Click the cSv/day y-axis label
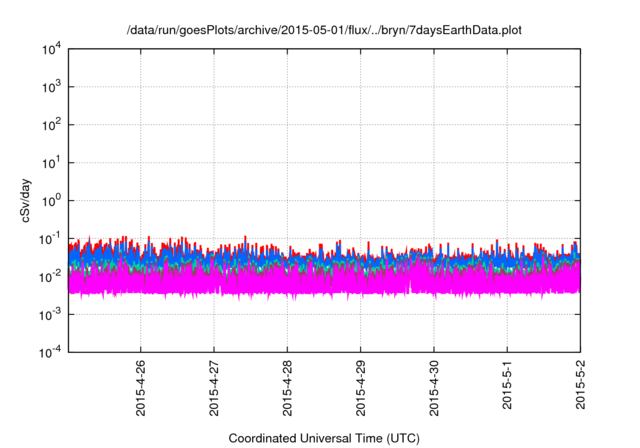Viewport: 640px width, 448px height. pyautogui.click(x=26, y=200)
